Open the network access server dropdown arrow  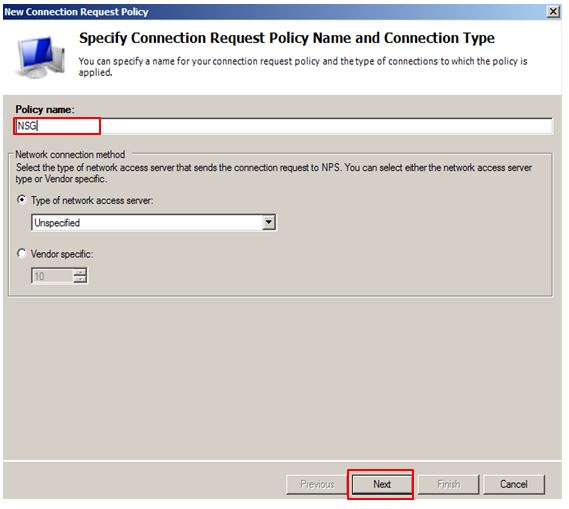pos(268,222)
